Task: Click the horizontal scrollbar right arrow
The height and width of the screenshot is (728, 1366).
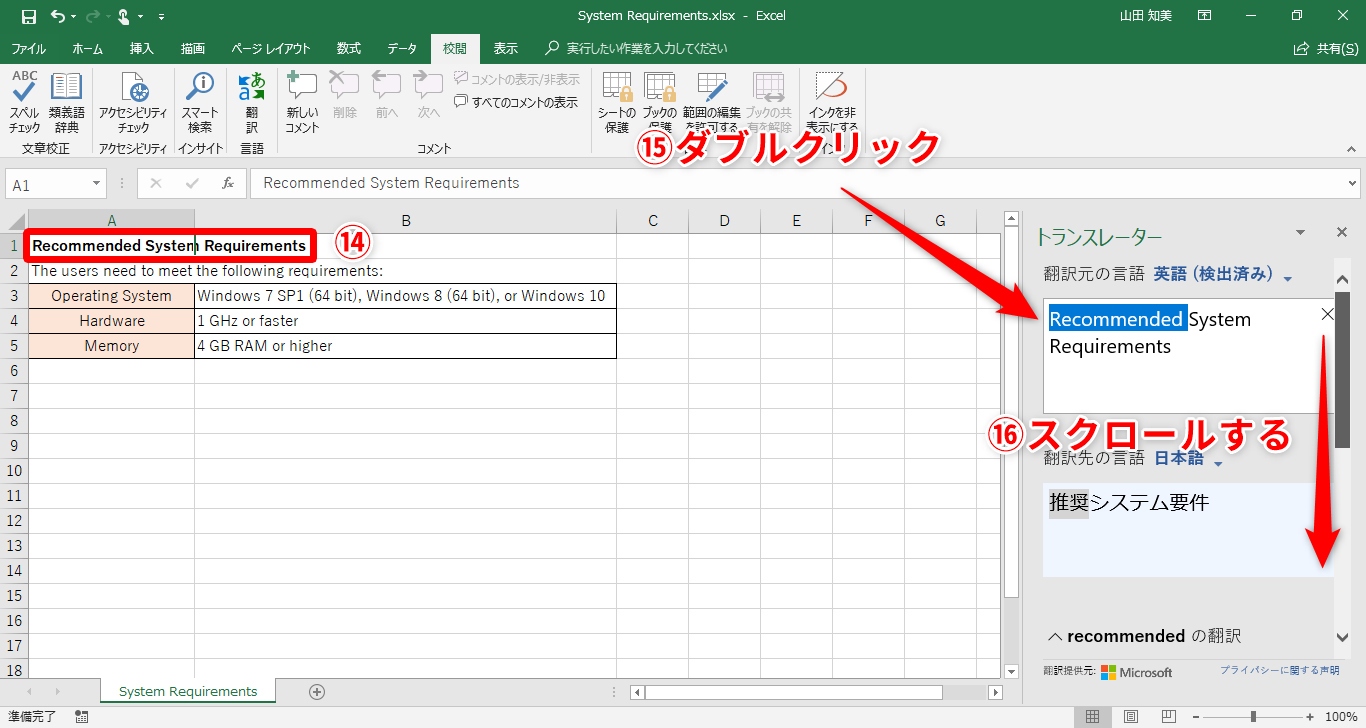Action: coord(994,692)
